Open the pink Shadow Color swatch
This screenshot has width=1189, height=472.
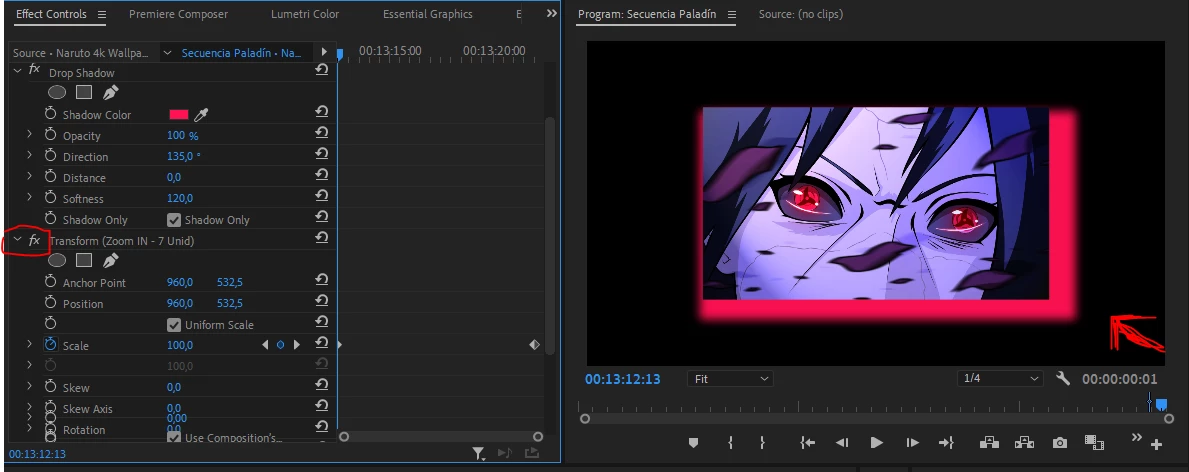pos(178,115)
